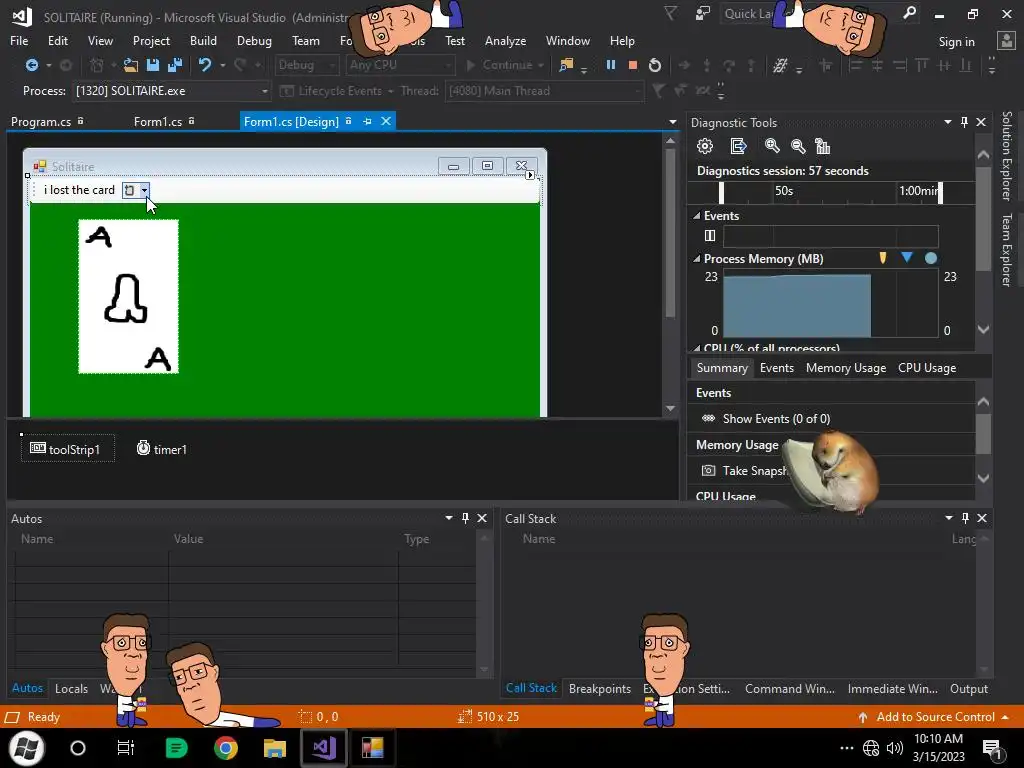This screenshot has width=1024, height=768.
Task: Click the Open File folder icon
Action: click(x=131, y=65)
